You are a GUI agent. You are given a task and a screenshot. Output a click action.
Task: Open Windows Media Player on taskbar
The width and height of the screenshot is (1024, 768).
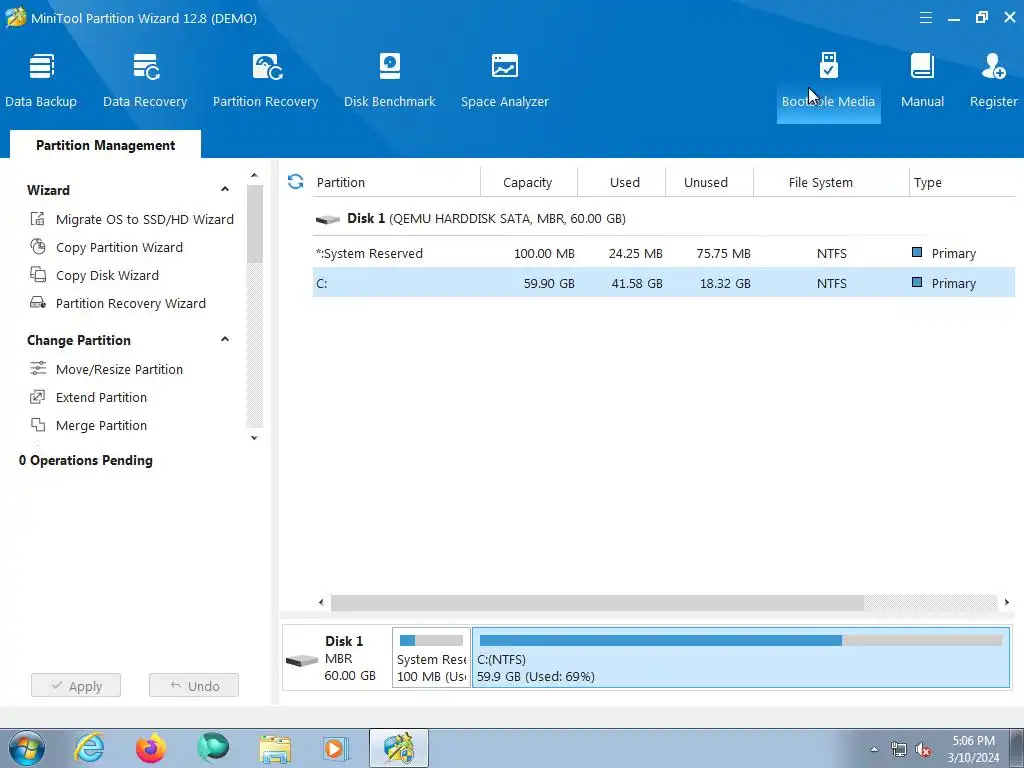pos(336,748)
